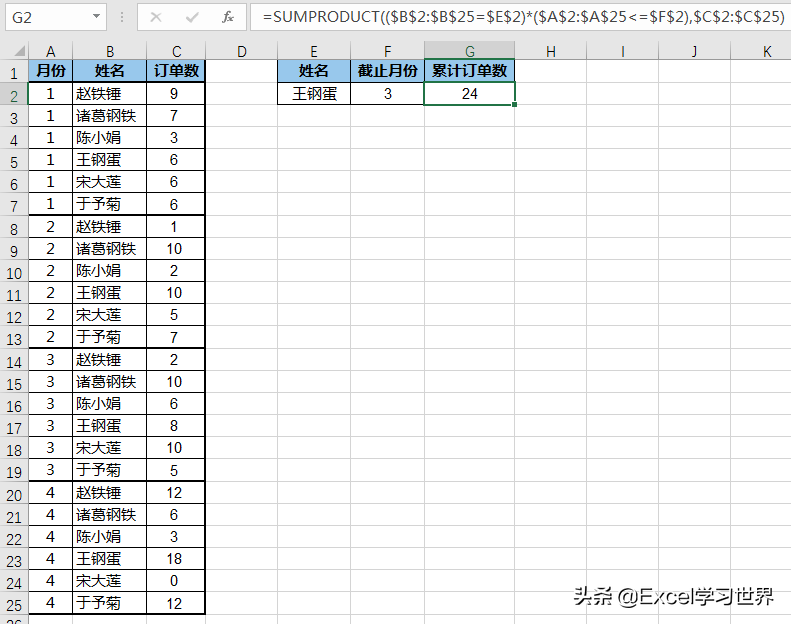This screenshot has height=624, width=791.
Task: Select 赵铁锤 in row 2
Action: 109,94
